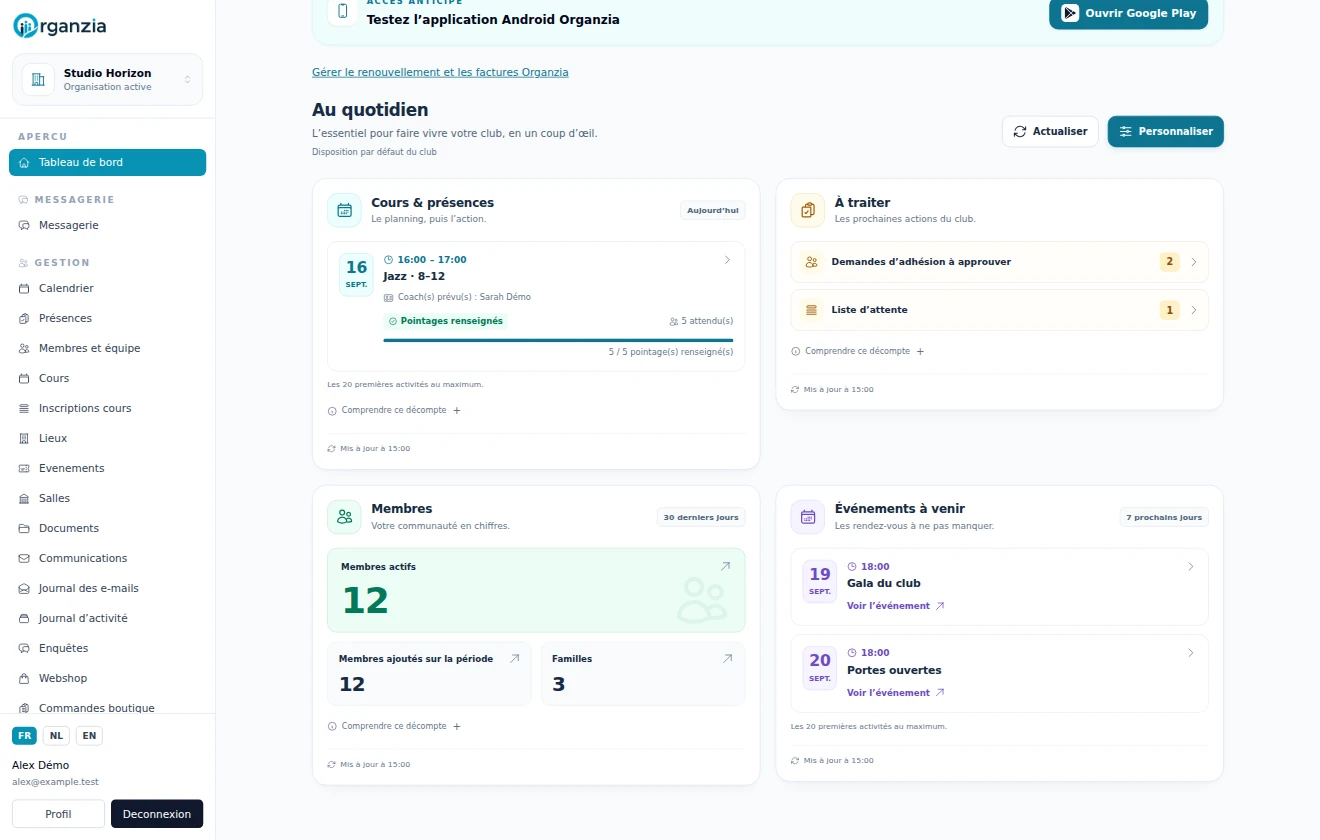
Task: Open Voir l'événement for Portes ouvertes
Action: click(895, 693)
